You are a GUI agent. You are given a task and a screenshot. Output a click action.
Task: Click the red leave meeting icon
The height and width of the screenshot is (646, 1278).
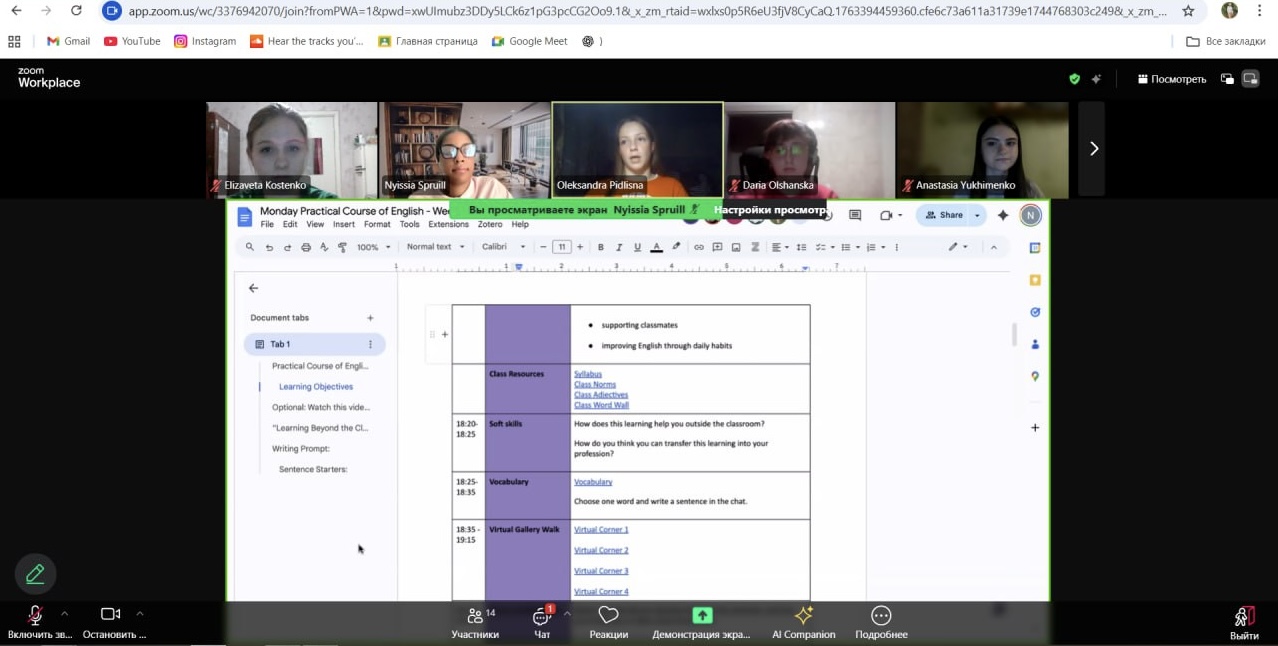click(x=1244, y=617)
